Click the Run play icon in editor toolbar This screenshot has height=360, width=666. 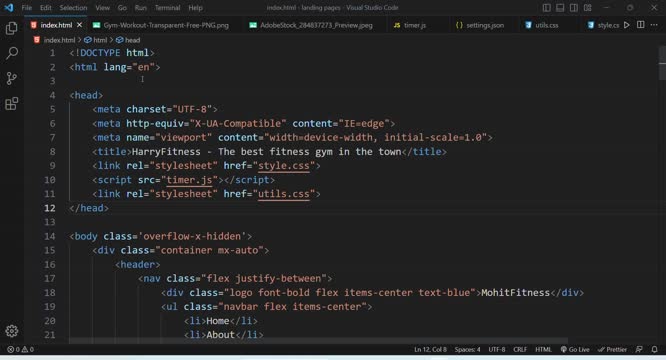tap(627, 25)
